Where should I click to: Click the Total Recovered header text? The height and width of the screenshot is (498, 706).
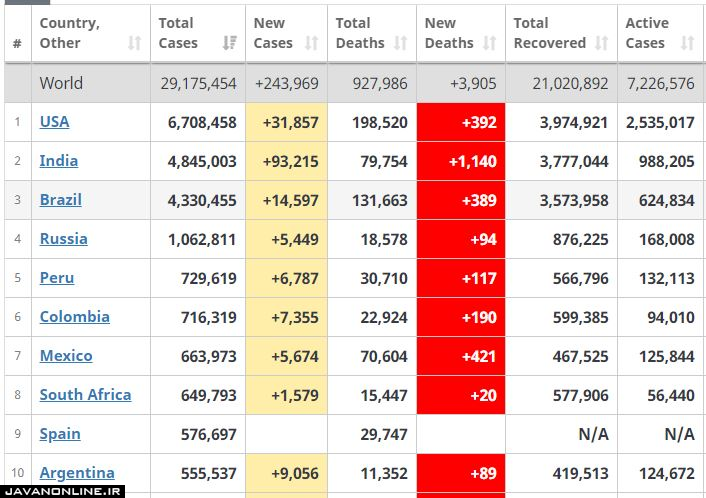click(550, 33)
